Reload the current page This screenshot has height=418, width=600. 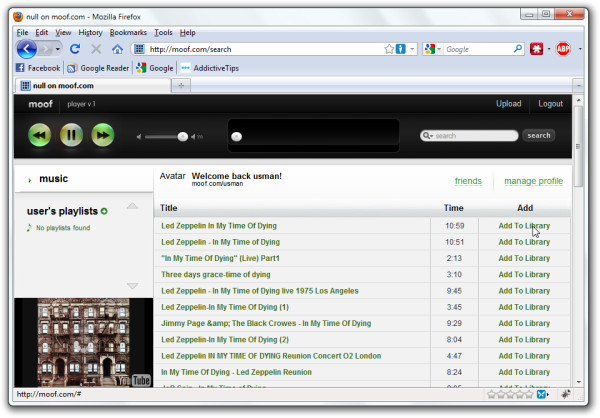click(x=75, y=49)
